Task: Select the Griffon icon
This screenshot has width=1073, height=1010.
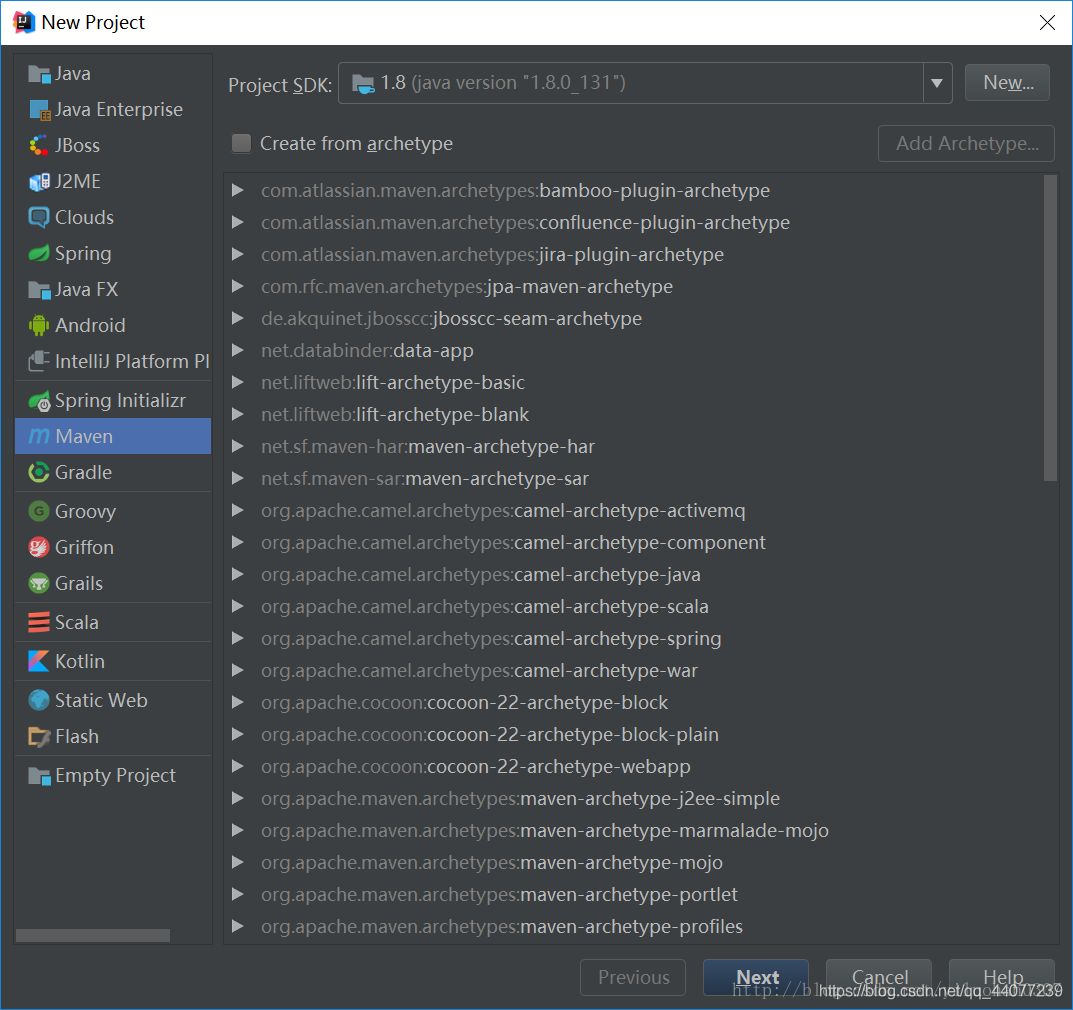Action: tap(39, 547)
